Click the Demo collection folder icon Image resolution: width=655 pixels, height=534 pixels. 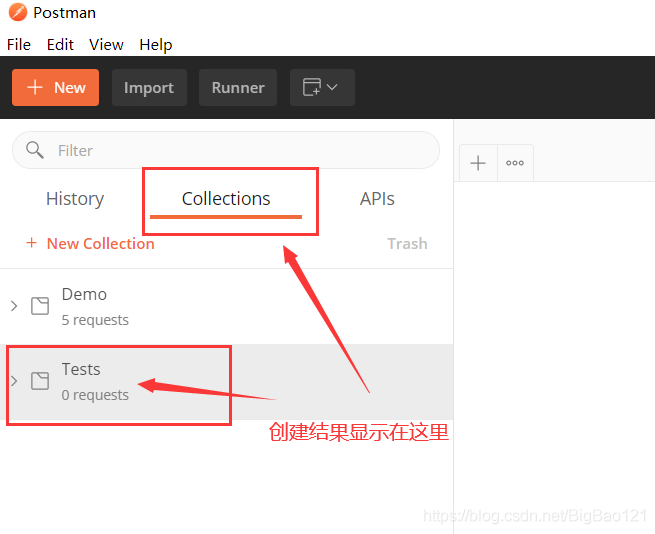coord(40,306)
